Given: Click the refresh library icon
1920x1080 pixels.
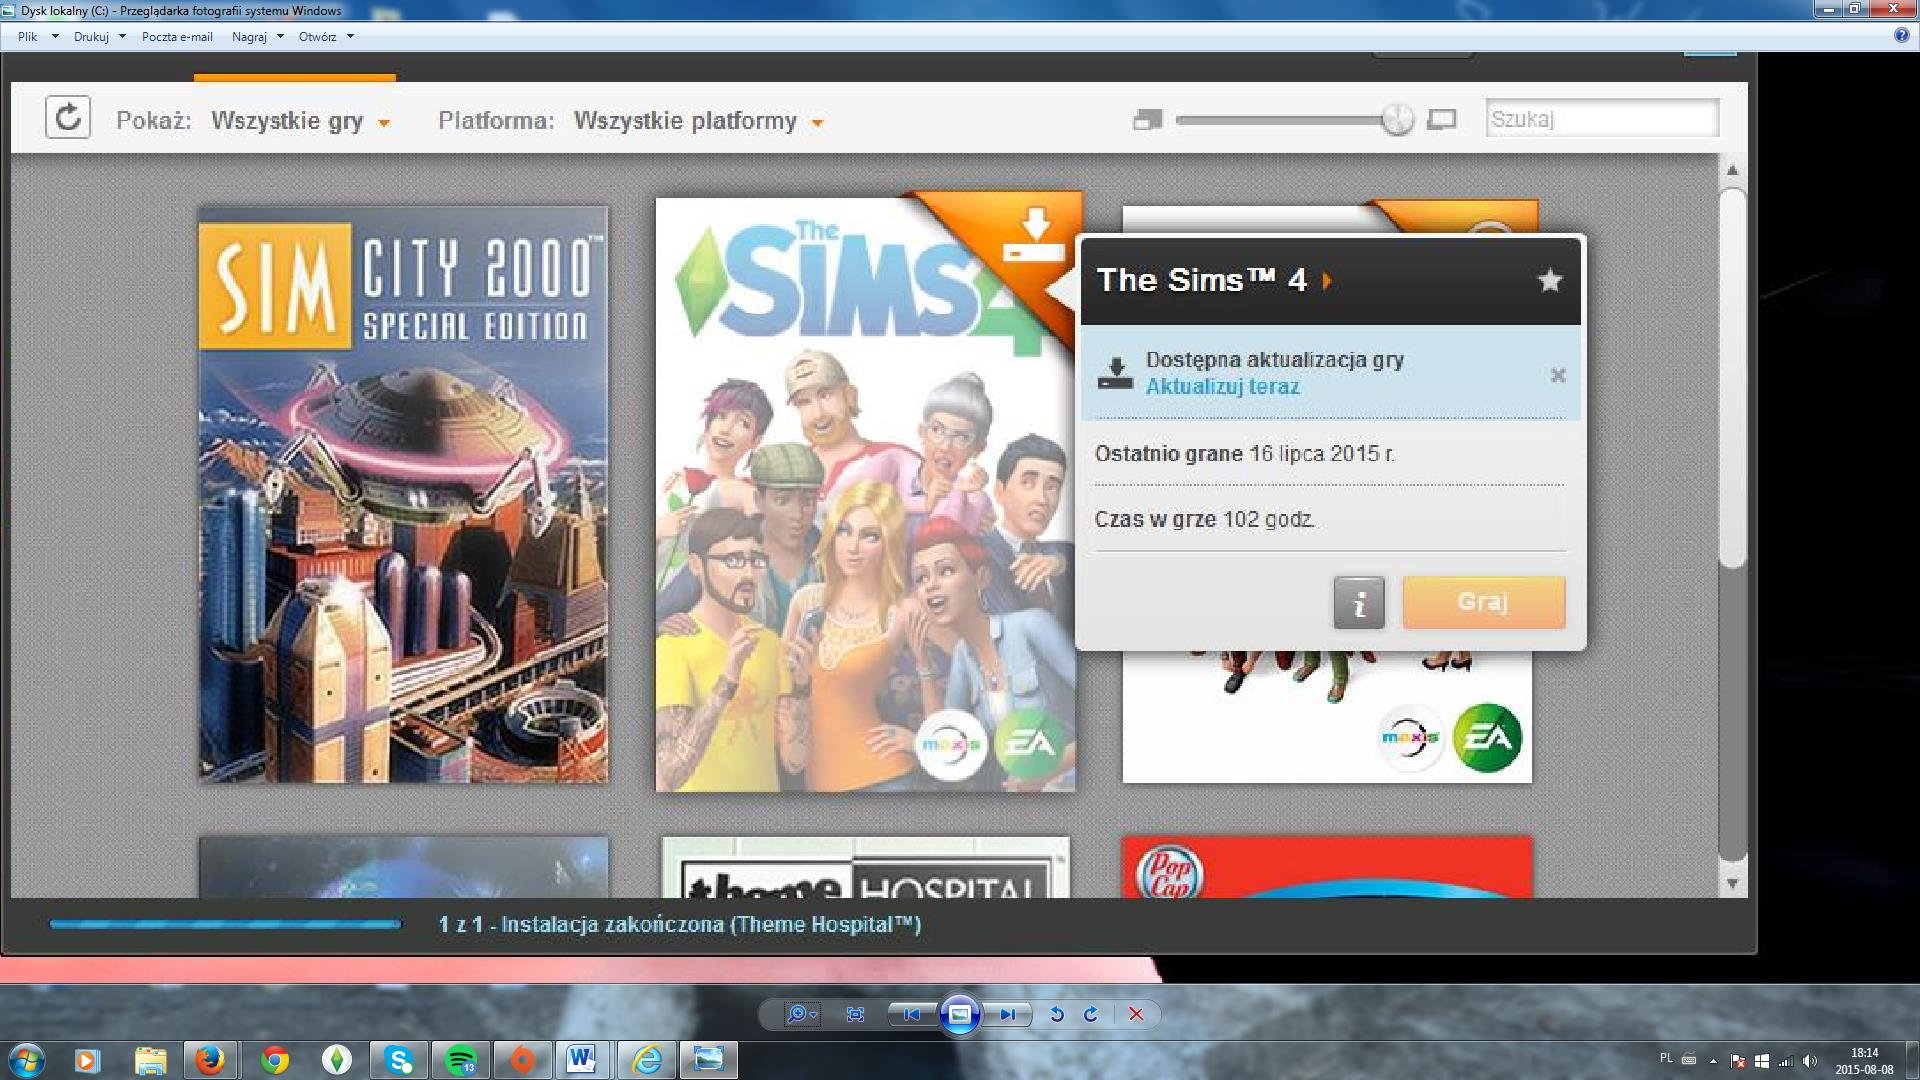Looking at the screenshot, I should tap(68, 118).
